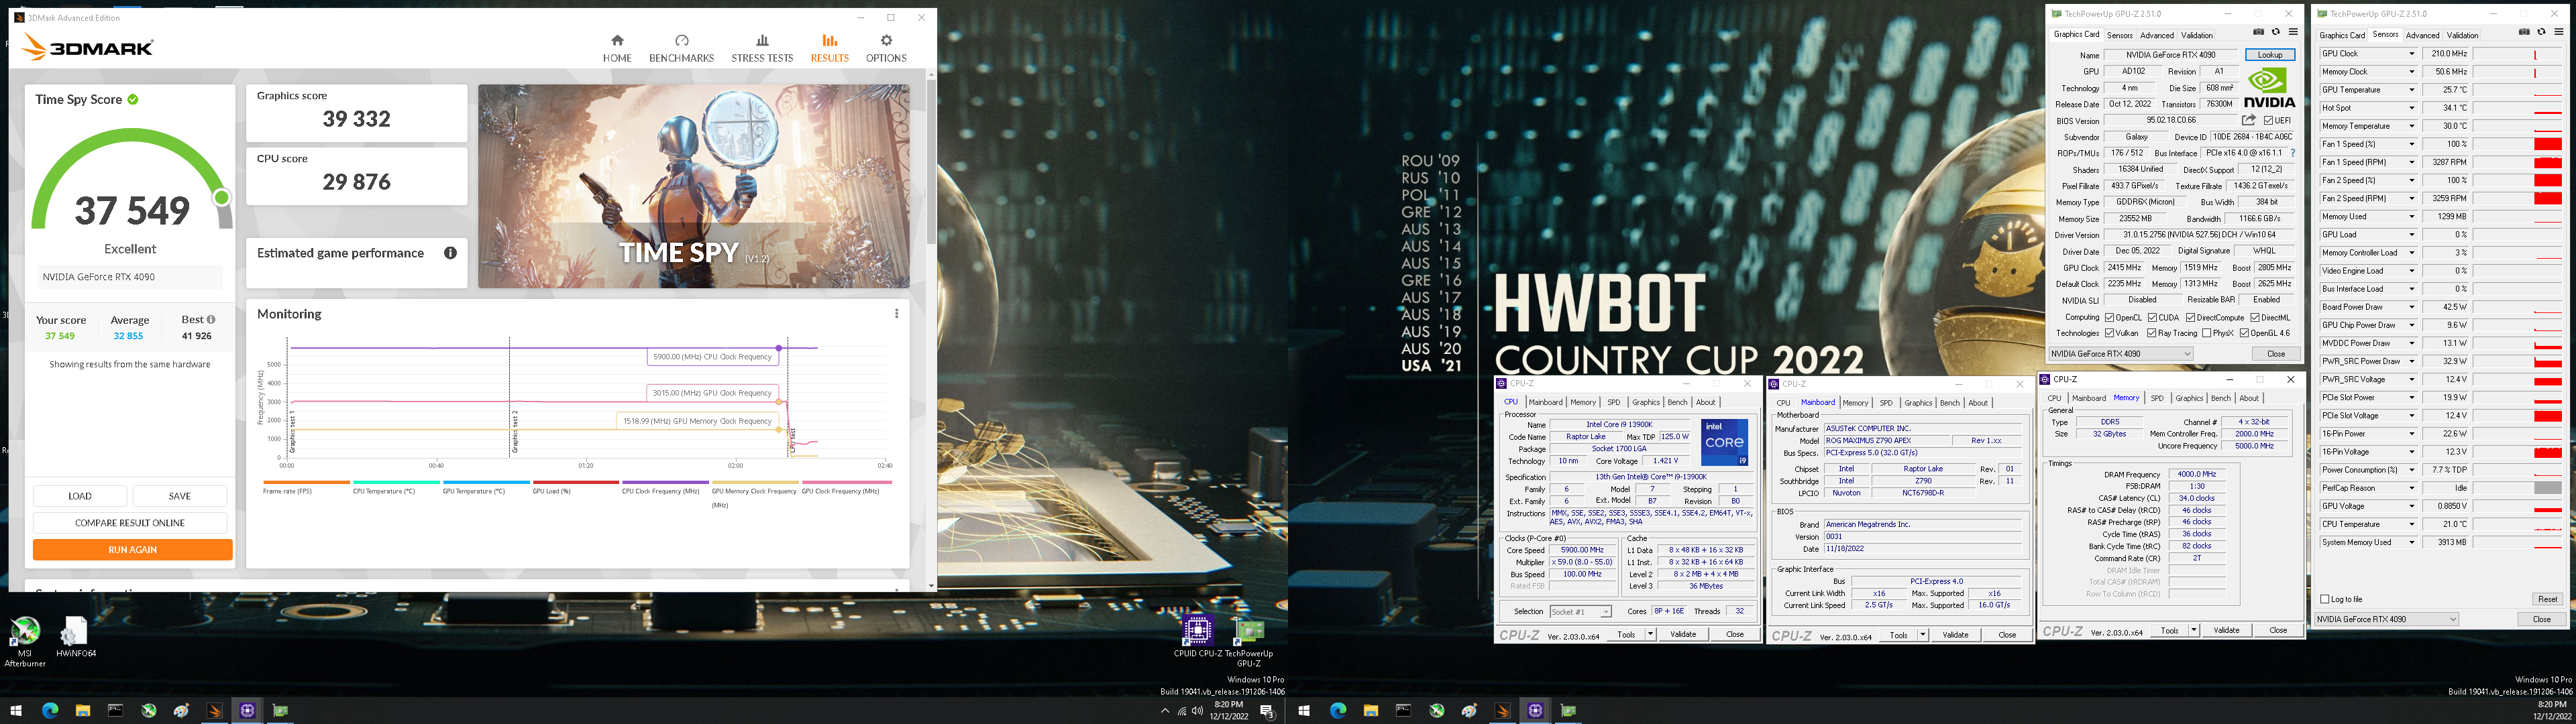
Task: Click Bus Interface question mark in GPU-Z
Action: tap(2292, 153)
